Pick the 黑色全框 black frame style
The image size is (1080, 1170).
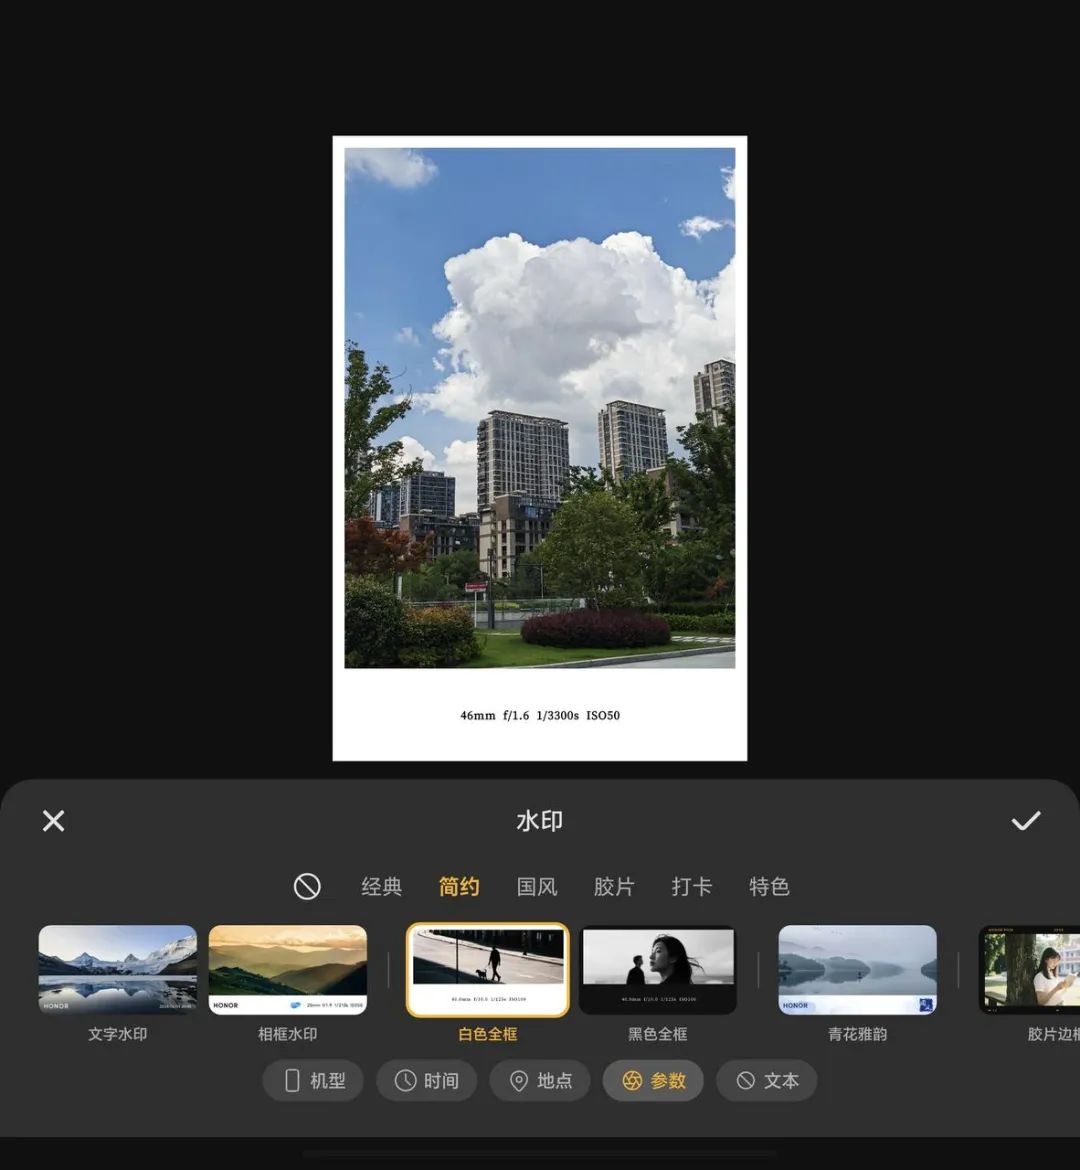(658, 970)
